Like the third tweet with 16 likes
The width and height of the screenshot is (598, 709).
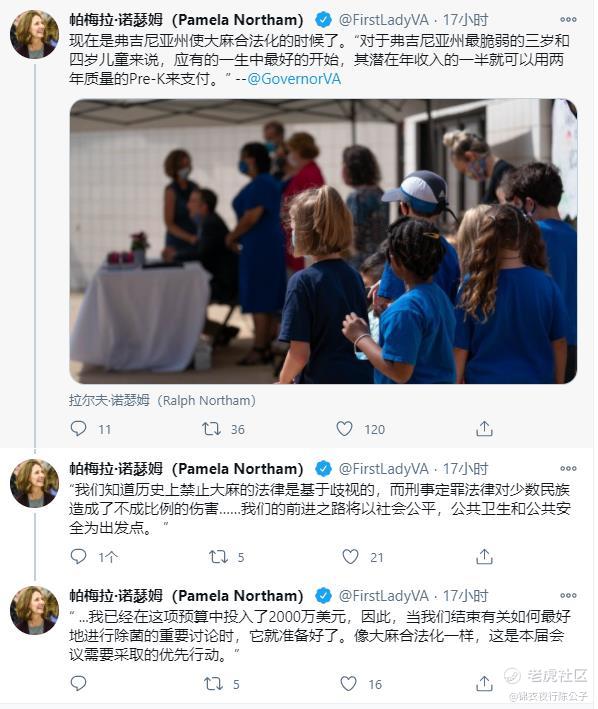click(x=348, y=683)
